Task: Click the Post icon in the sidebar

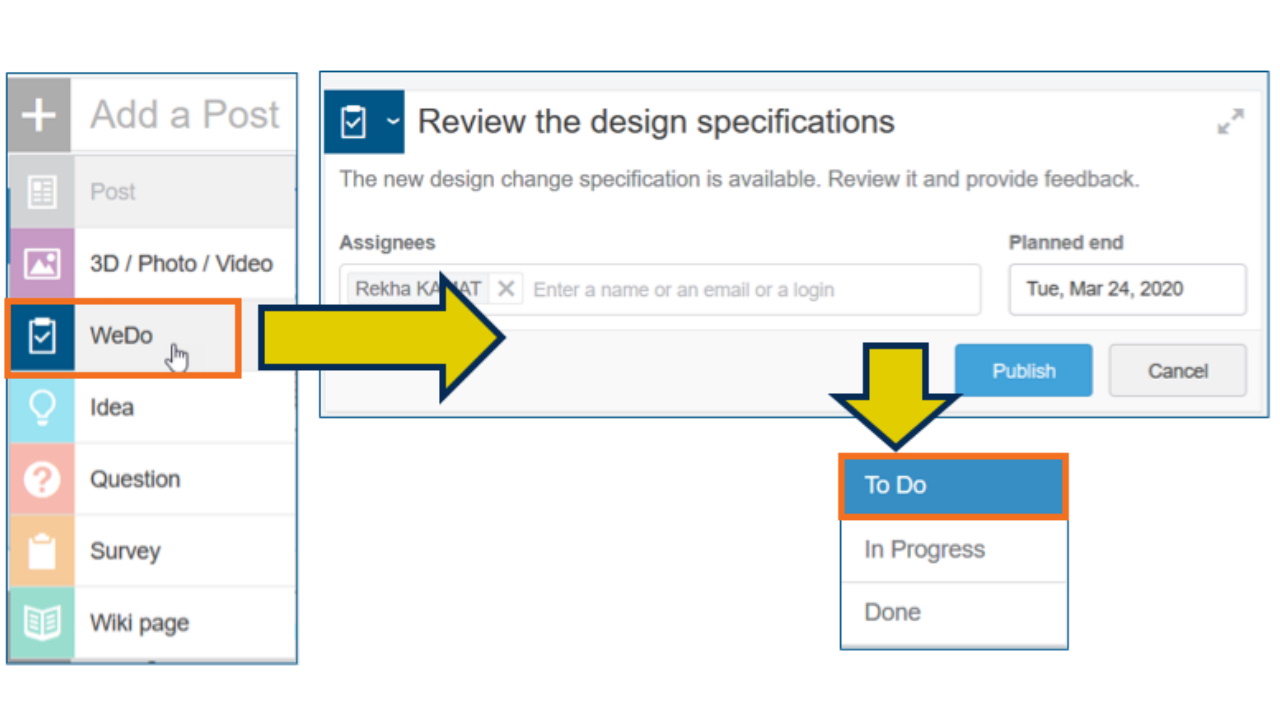Action: click(x=41, y=191)
